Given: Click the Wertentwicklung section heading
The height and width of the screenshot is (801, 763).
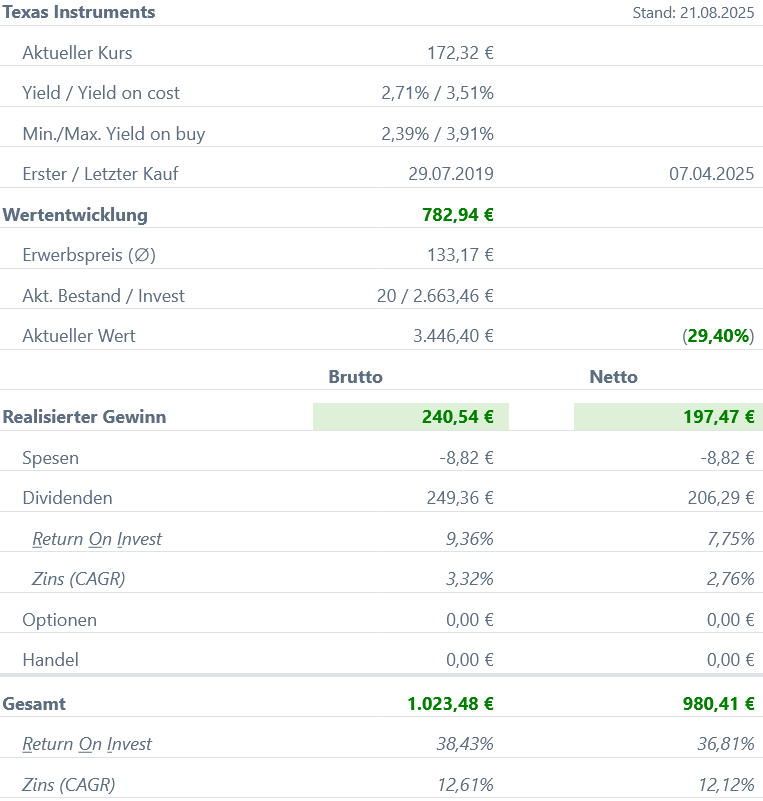Looking at the screenshot, I should 75,215.
